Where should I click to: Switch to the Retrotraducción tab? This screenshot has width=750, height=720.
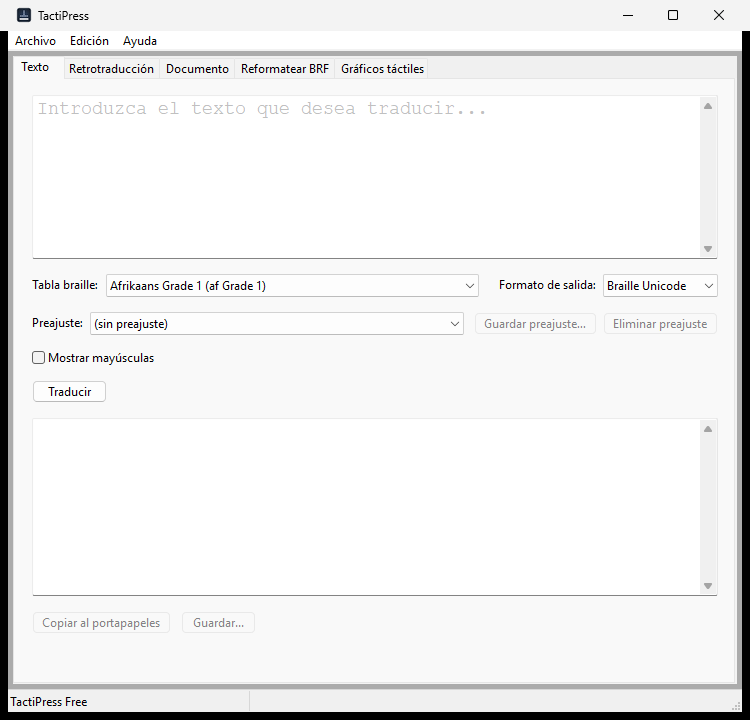(x=111, y=69)
